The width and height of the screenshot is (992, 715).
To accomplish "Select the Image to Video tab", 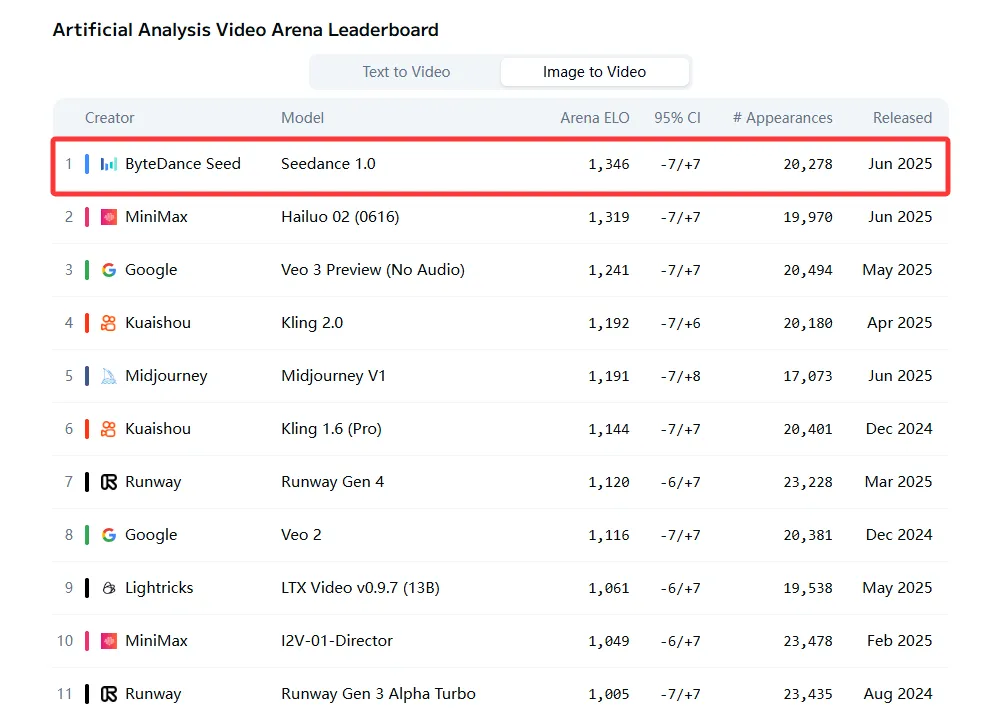I will pyautogui.click(x=595, y=71).
